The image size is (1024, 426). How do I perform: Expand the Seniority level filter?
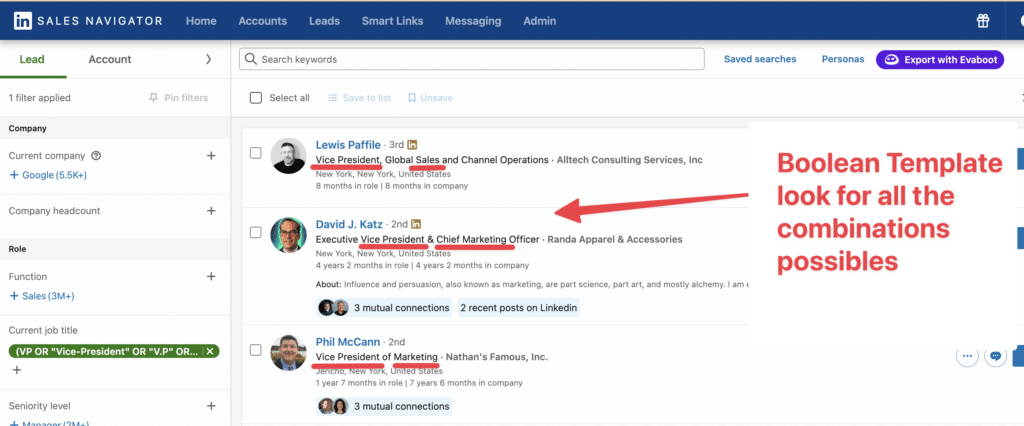click(x=211, y=406)
